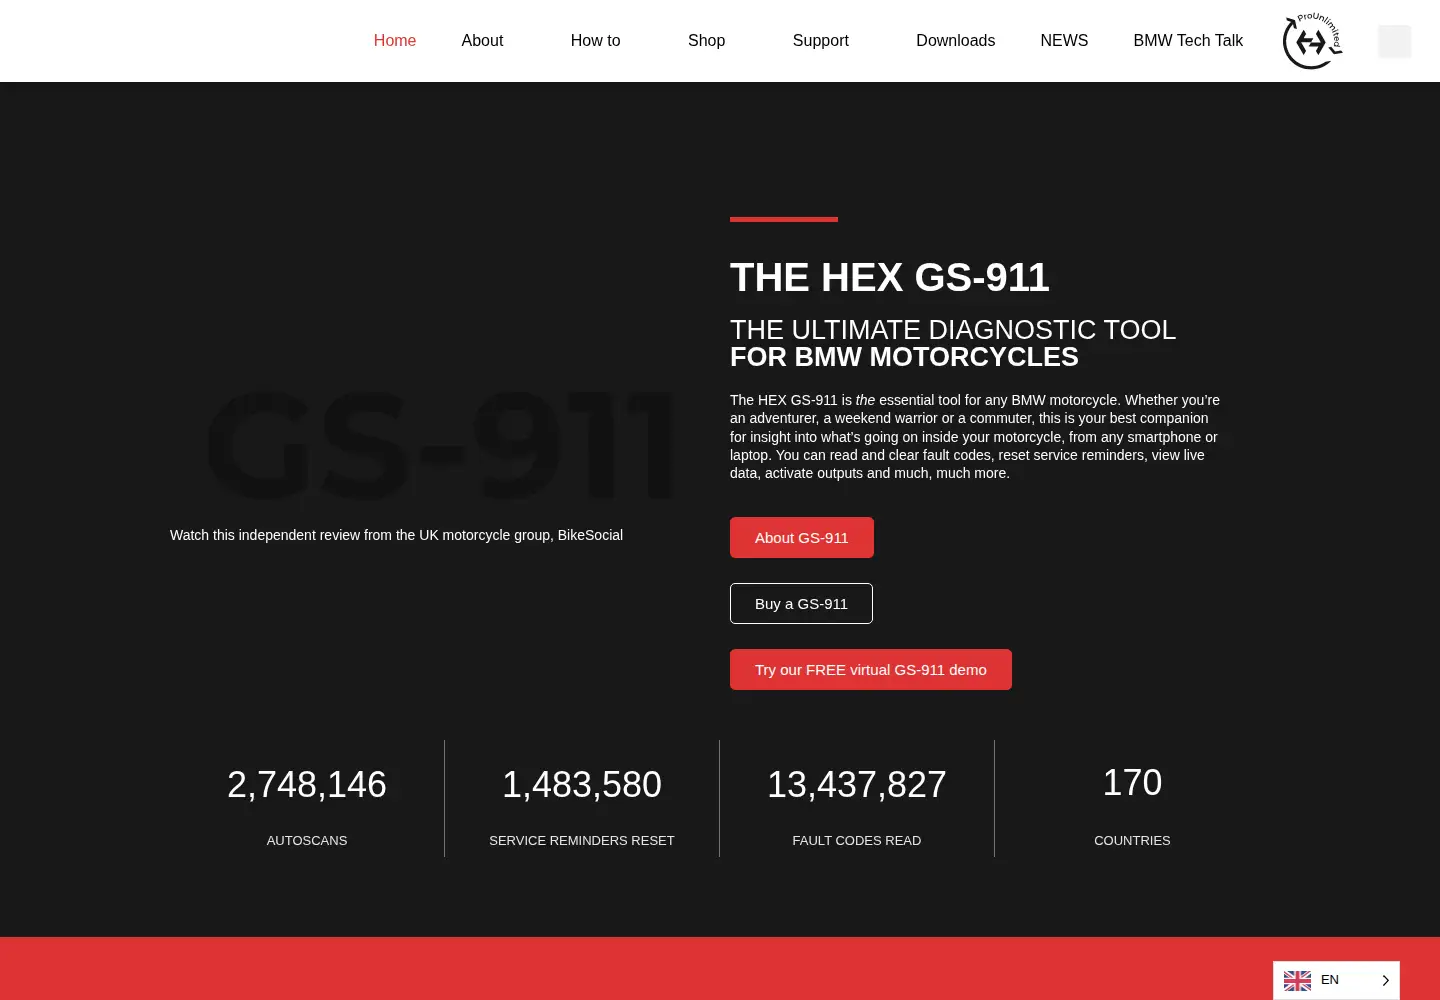Expand the EN language selector arrow
This screenshot has height=1000, width=1440.
click(1385, 981)
